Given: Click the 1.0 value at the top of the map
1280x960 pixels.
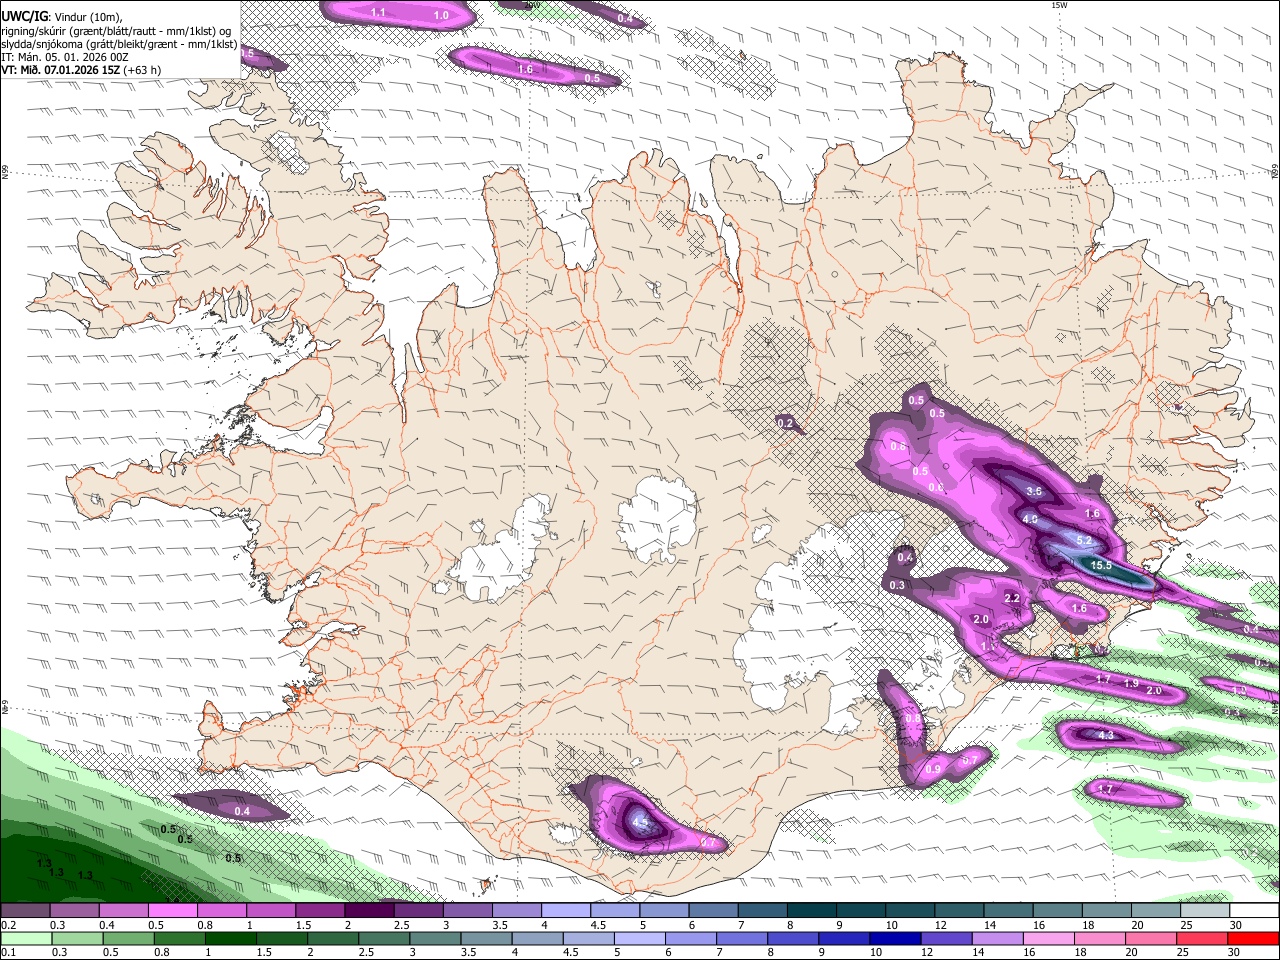Looking at the screenshot, I should point(441,15).
